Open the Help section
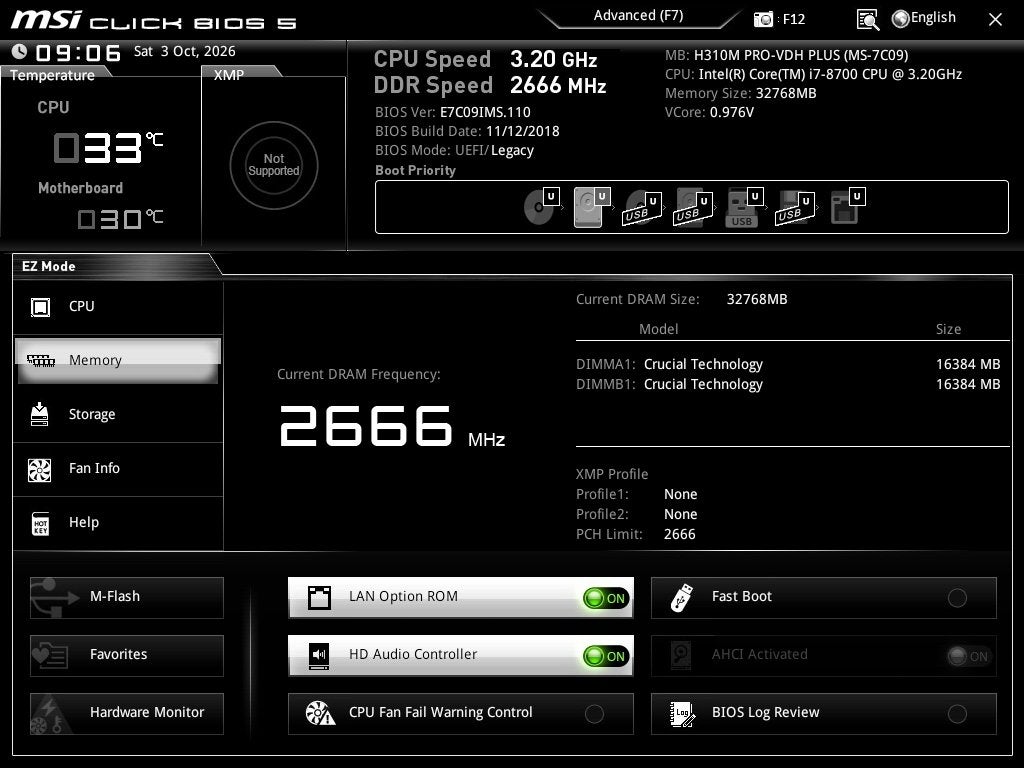1024x768 pixels. coord(118,523)
